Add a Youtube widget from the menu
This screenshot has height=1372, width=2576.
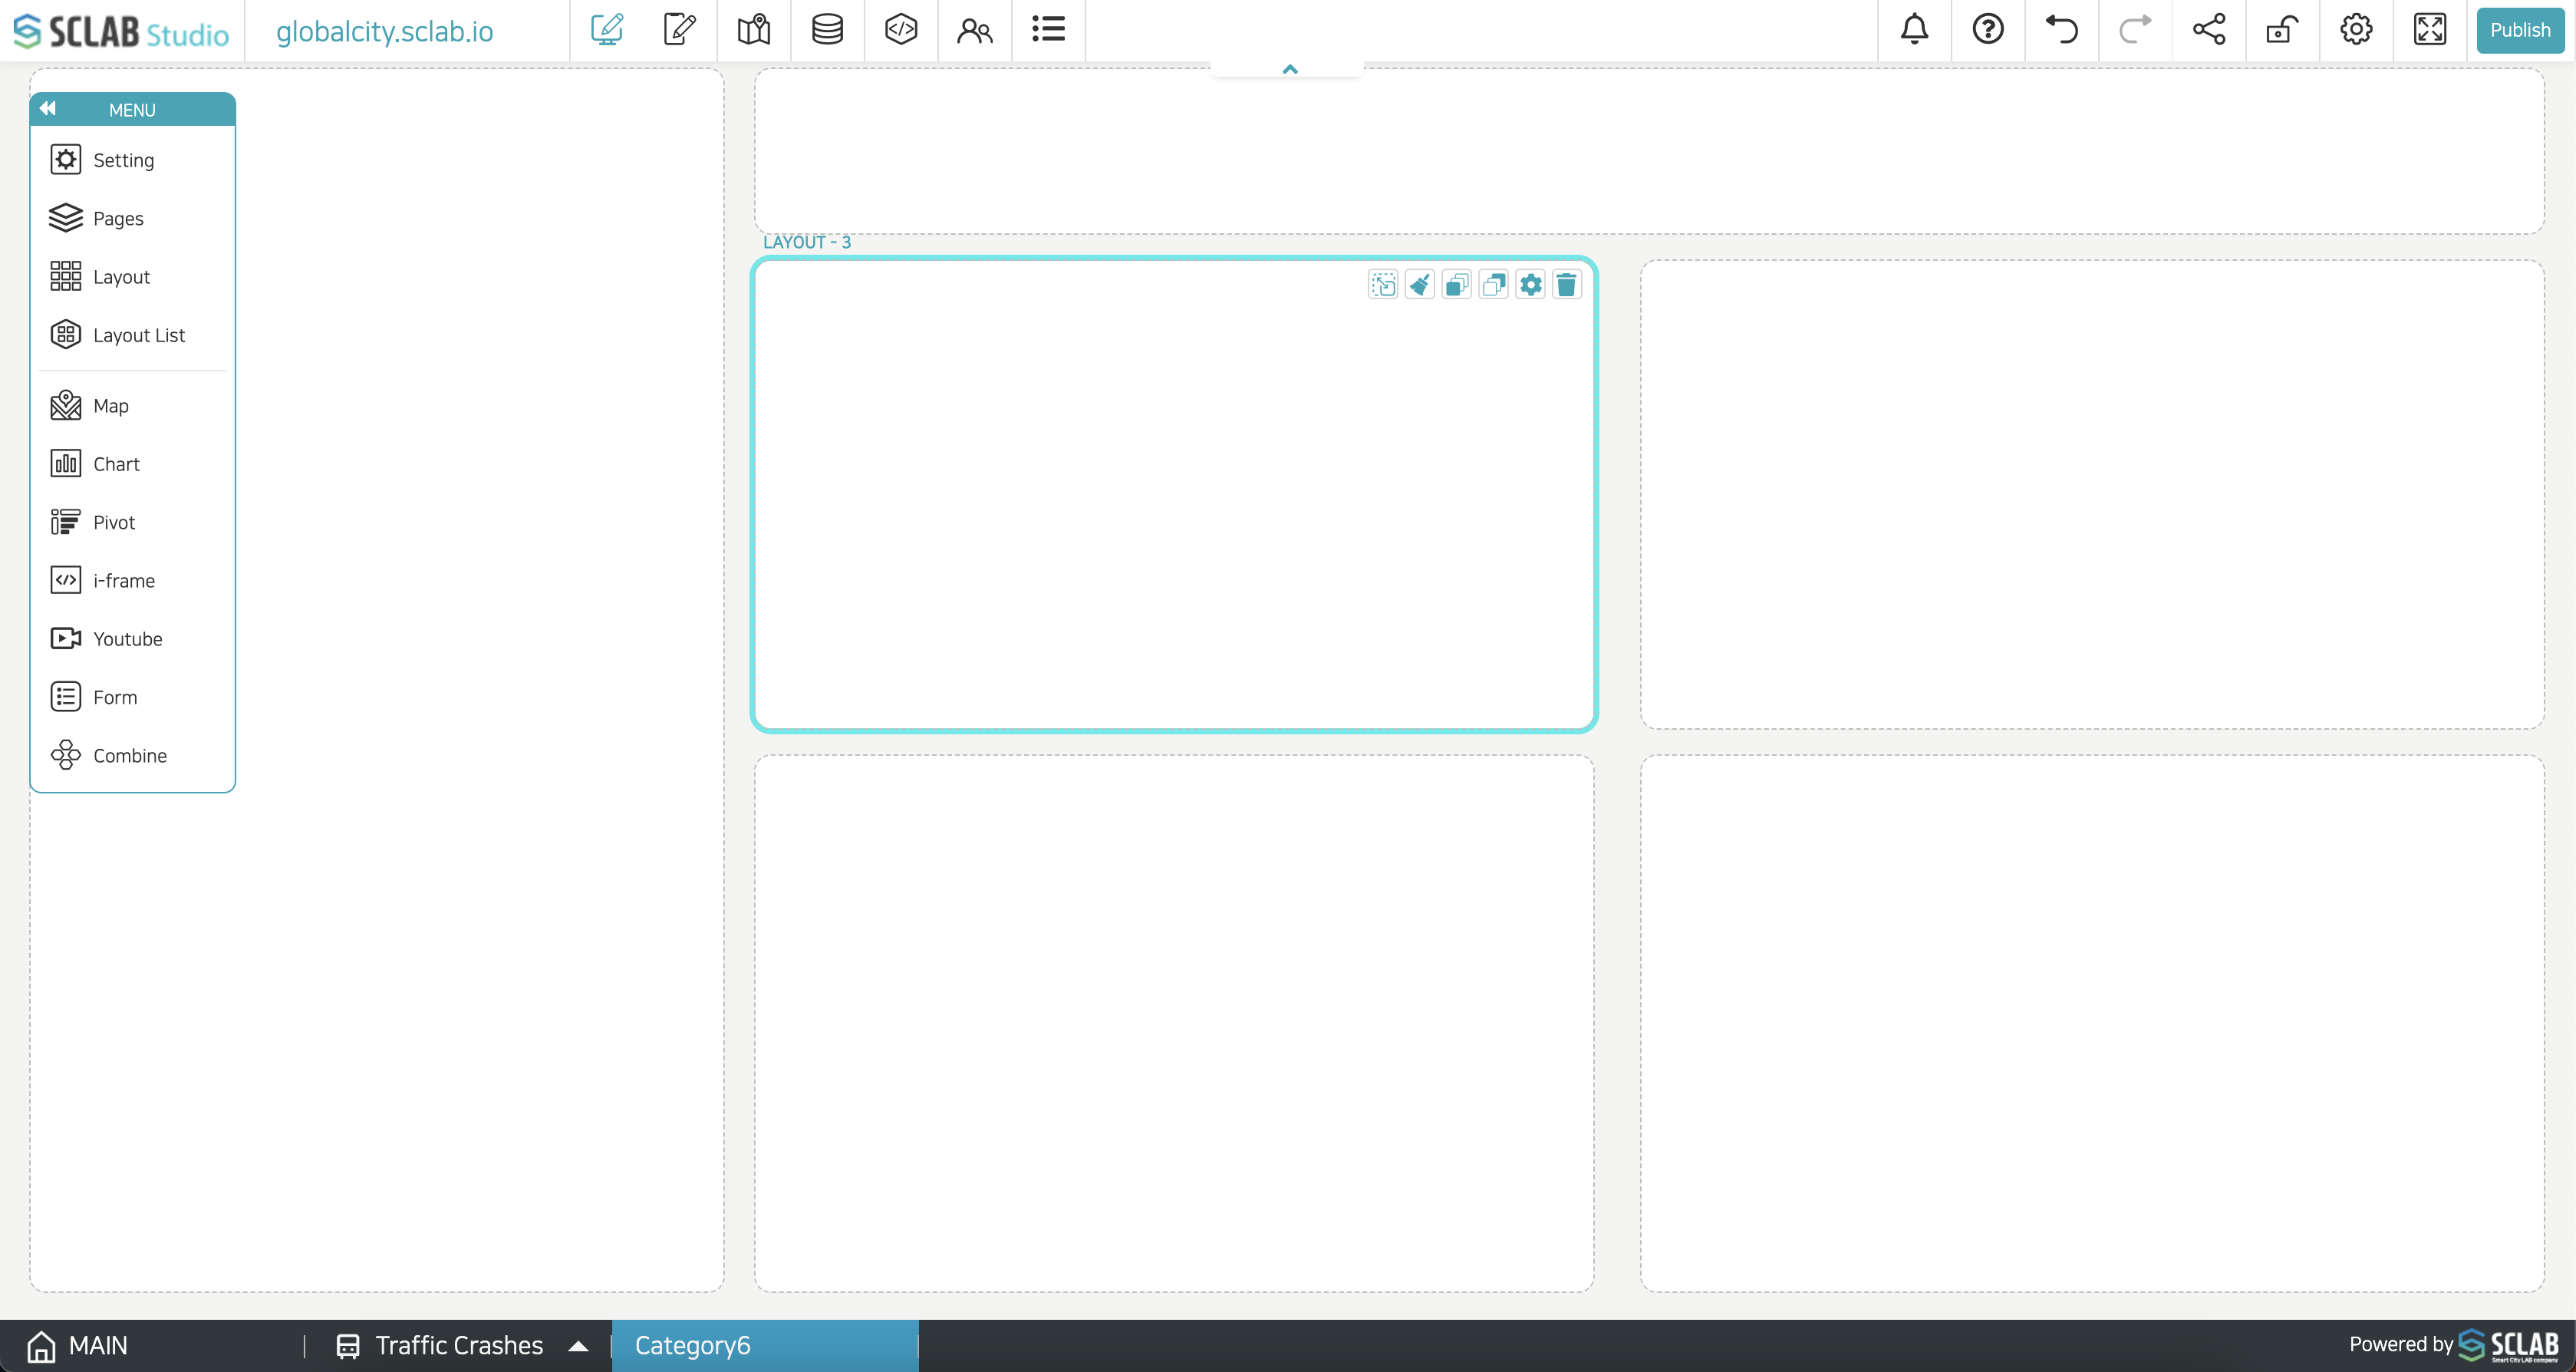pyautogui.click(x=132, y=638)
